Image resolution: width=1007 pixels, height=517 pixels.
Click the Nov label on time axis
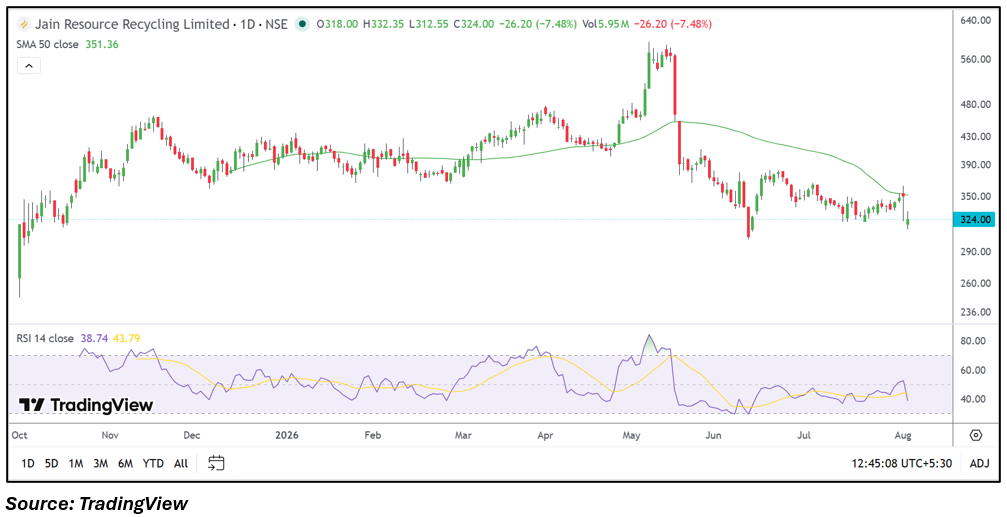pyautogui.click(x=112, y=435)
